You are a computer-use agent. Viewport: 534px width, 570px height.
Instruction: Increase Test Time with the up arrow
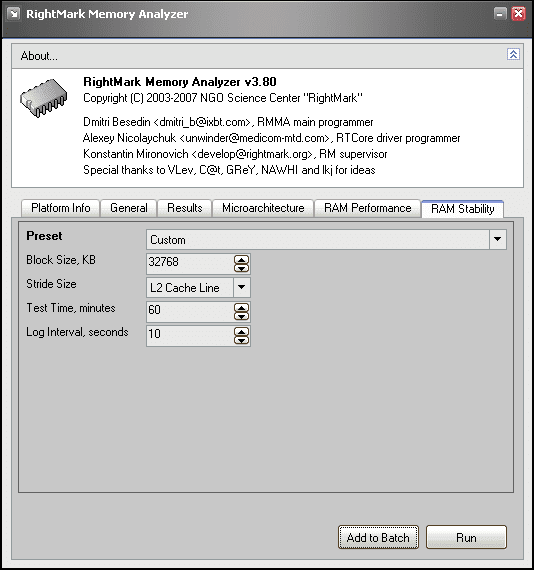[x=241, y=308]
